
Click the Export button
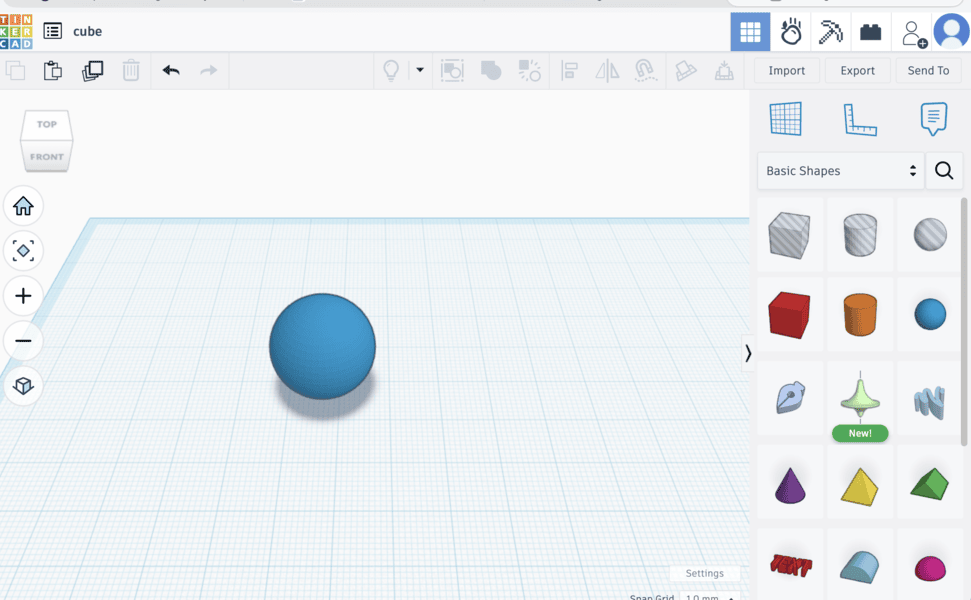[x=857, y=70]
